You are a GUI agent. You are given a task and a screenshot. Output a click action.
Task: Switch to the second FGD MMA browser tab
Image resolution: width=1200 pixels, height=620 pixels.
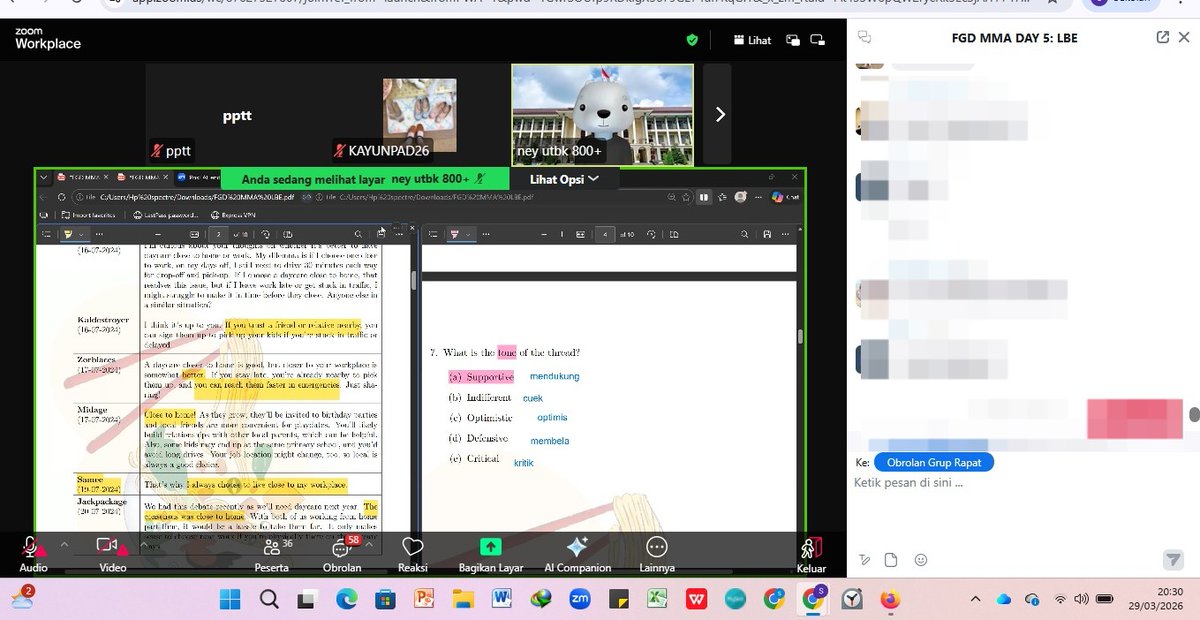(139, 179)
